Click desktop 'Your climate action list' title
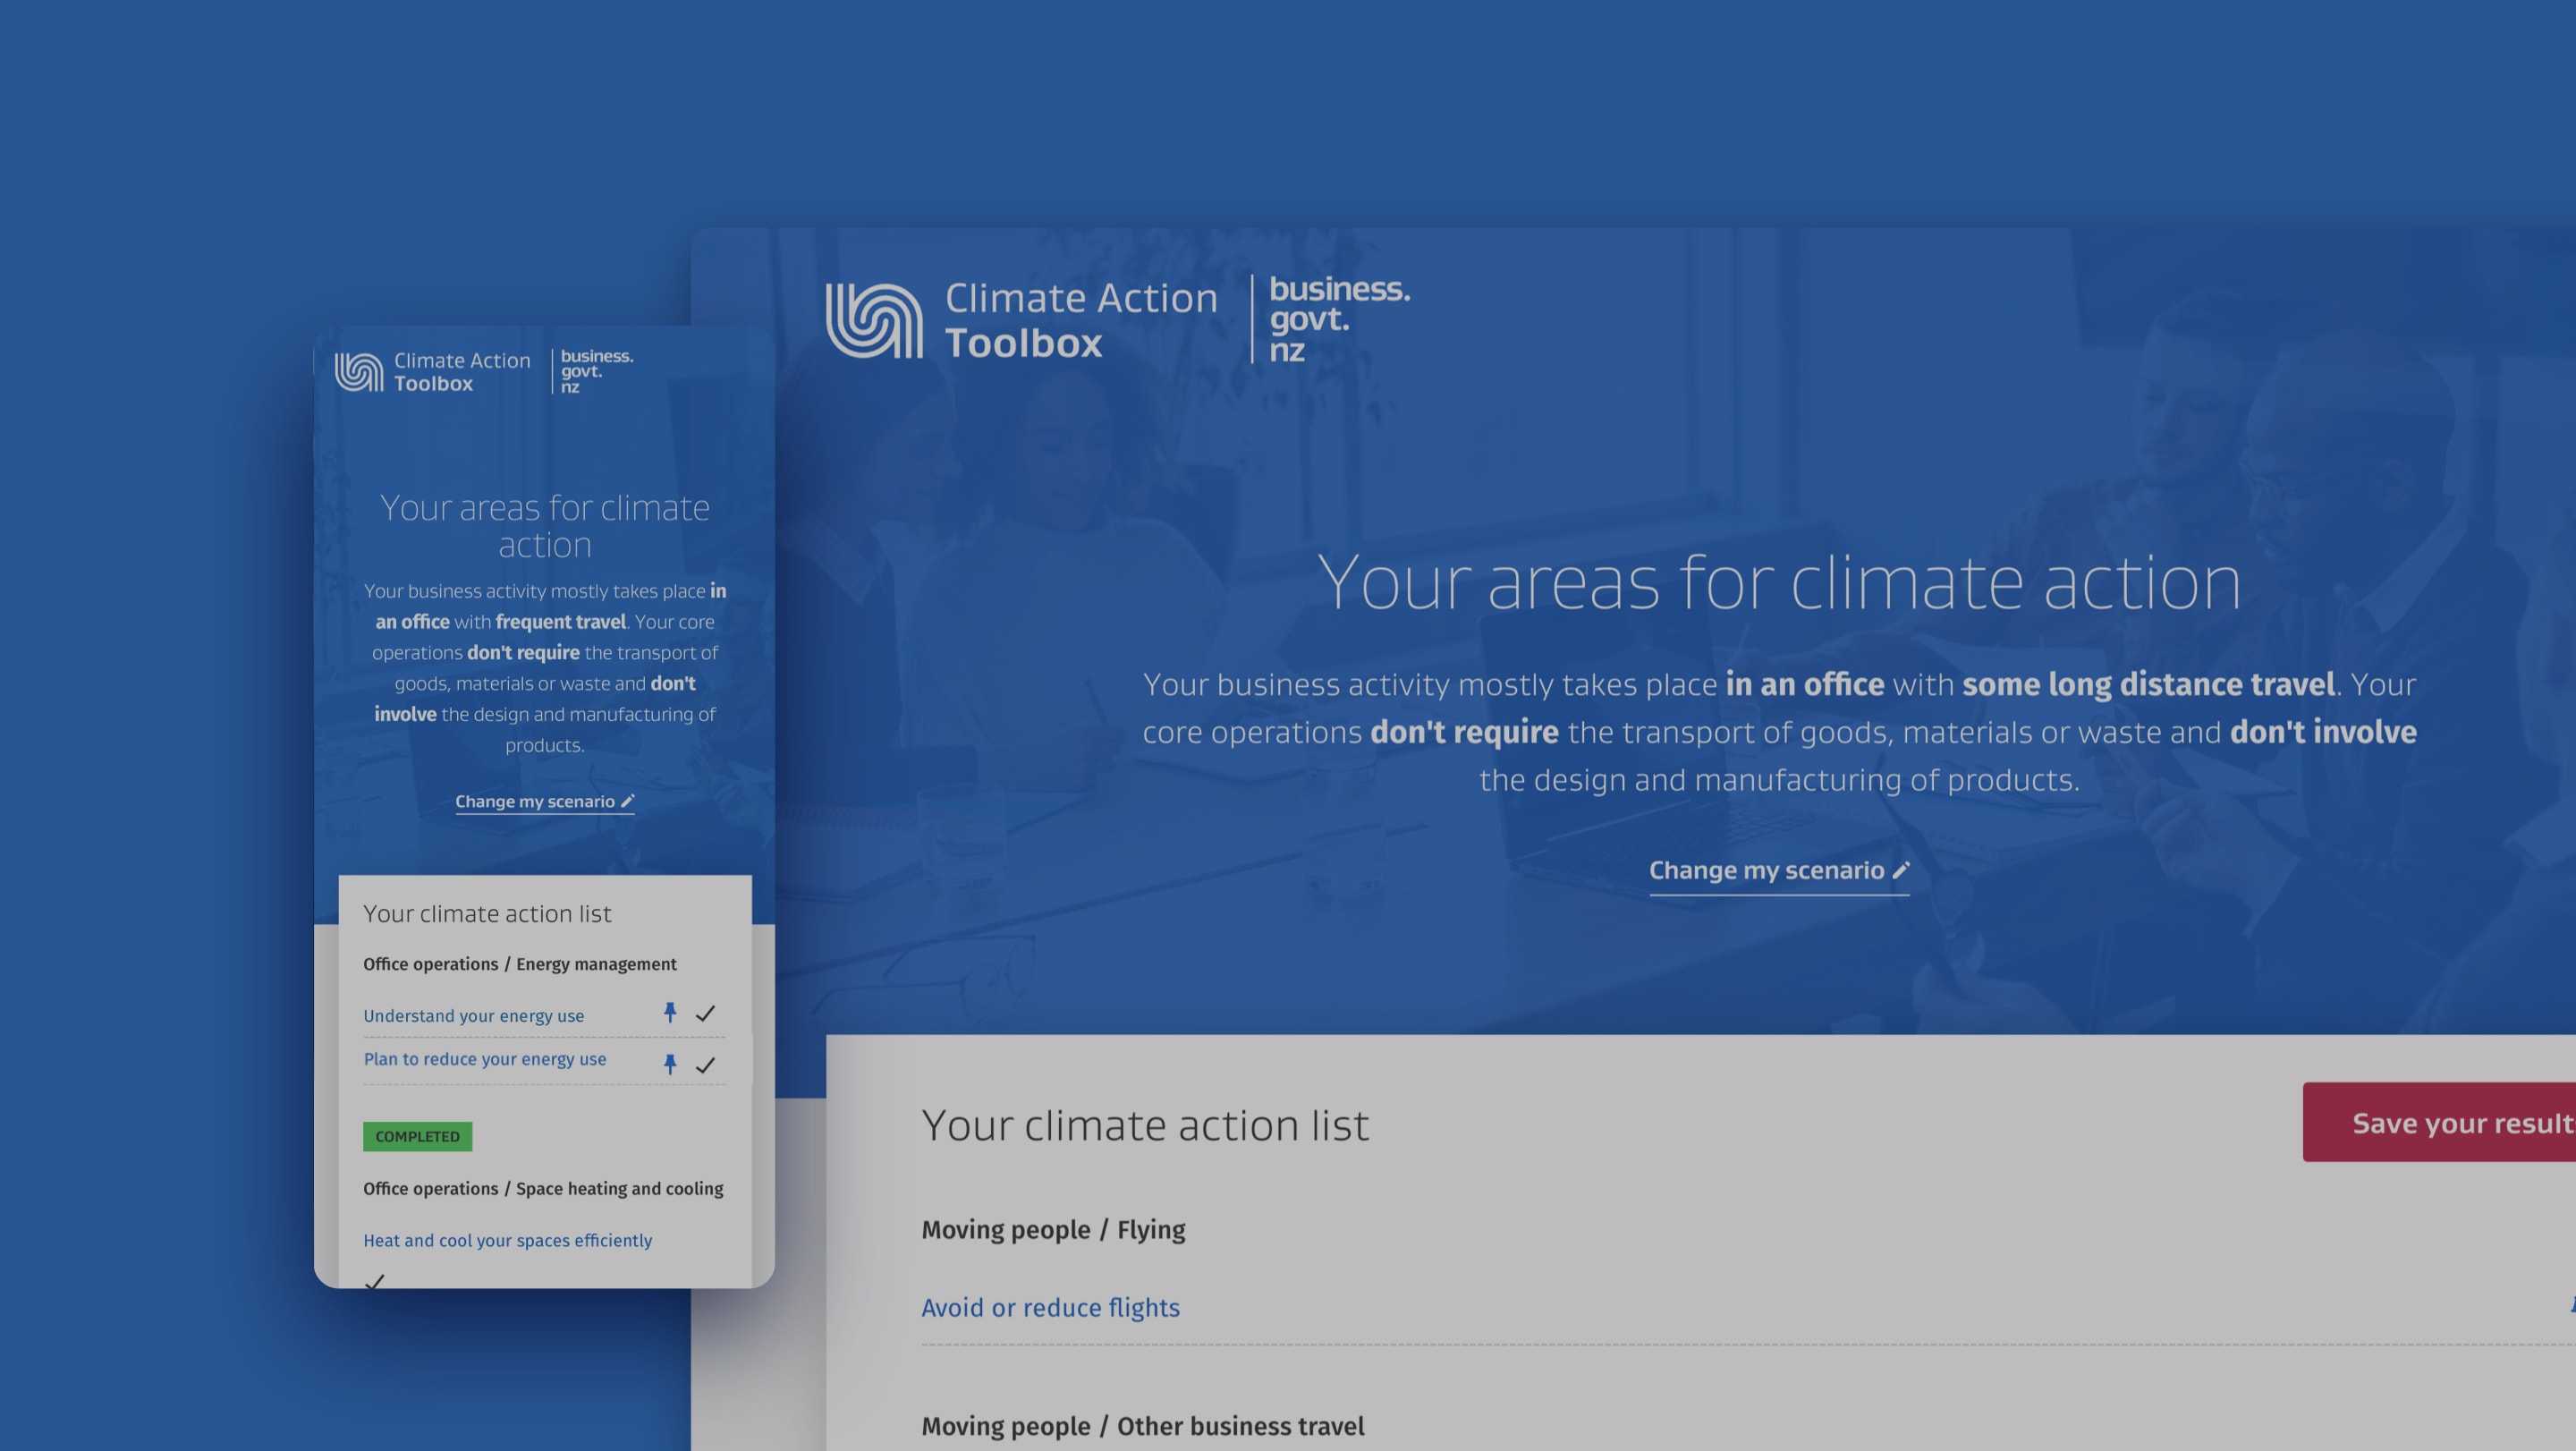Viewport: 2576px width, 1451px height. point(1144,1126)
